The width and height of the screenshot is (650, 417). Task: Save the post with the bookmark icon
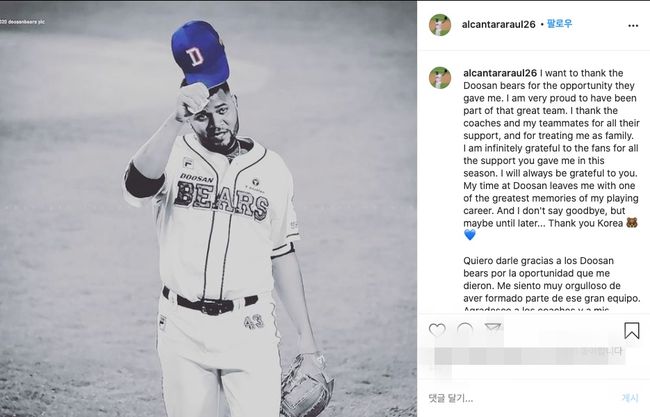[x=631, y=330]
